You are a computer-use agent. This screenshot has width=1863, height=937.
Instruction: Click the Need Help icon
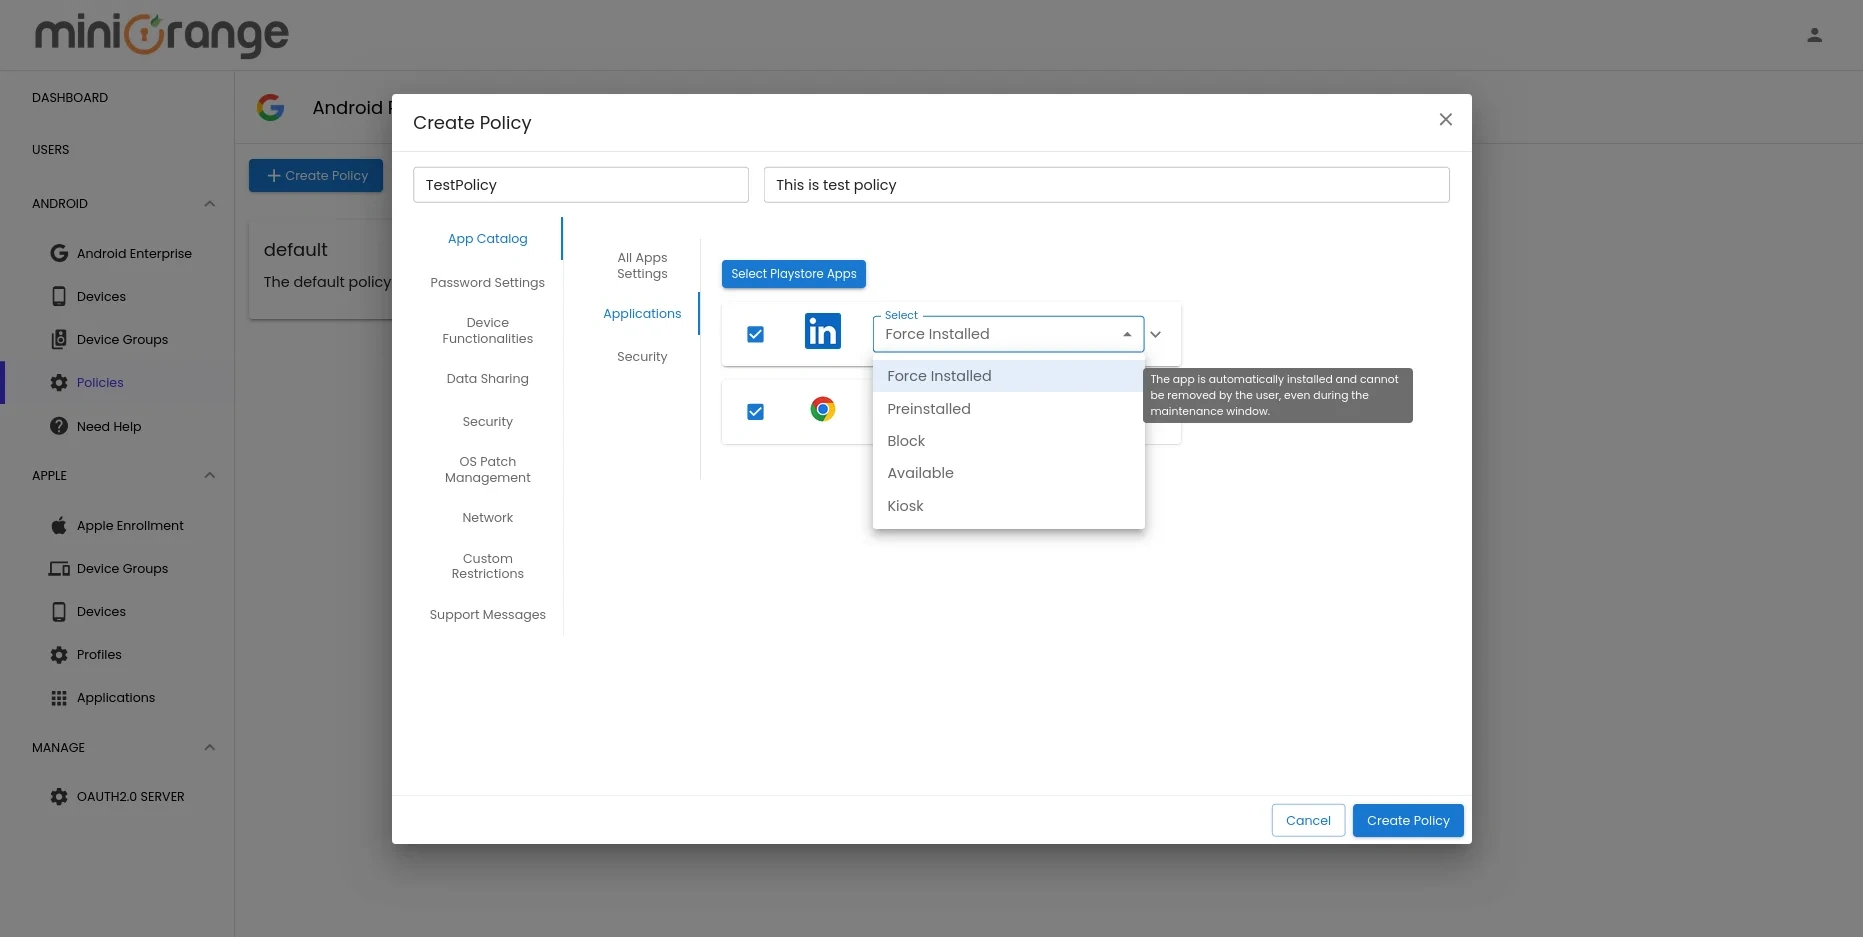tap(59, 426)
